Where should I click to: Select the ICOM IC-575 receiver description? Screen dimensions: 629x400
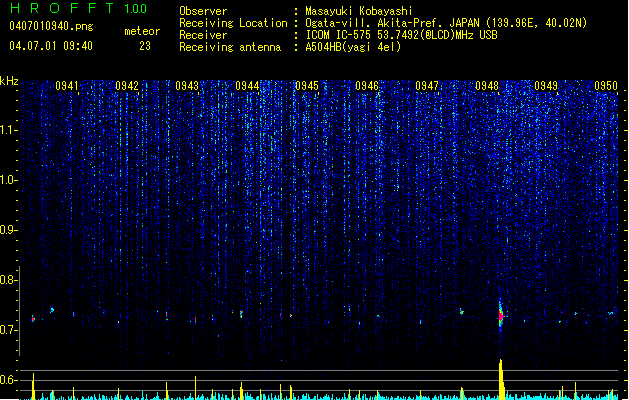(402, 35)
